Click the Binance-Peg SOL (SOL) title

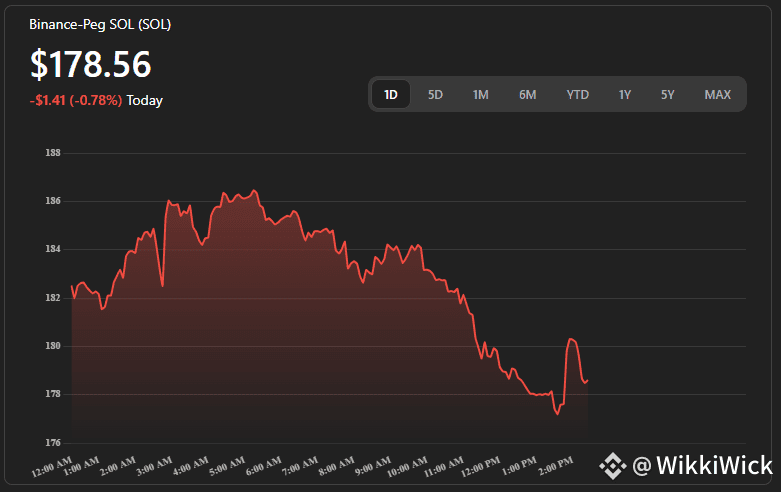tap(100, 24)
